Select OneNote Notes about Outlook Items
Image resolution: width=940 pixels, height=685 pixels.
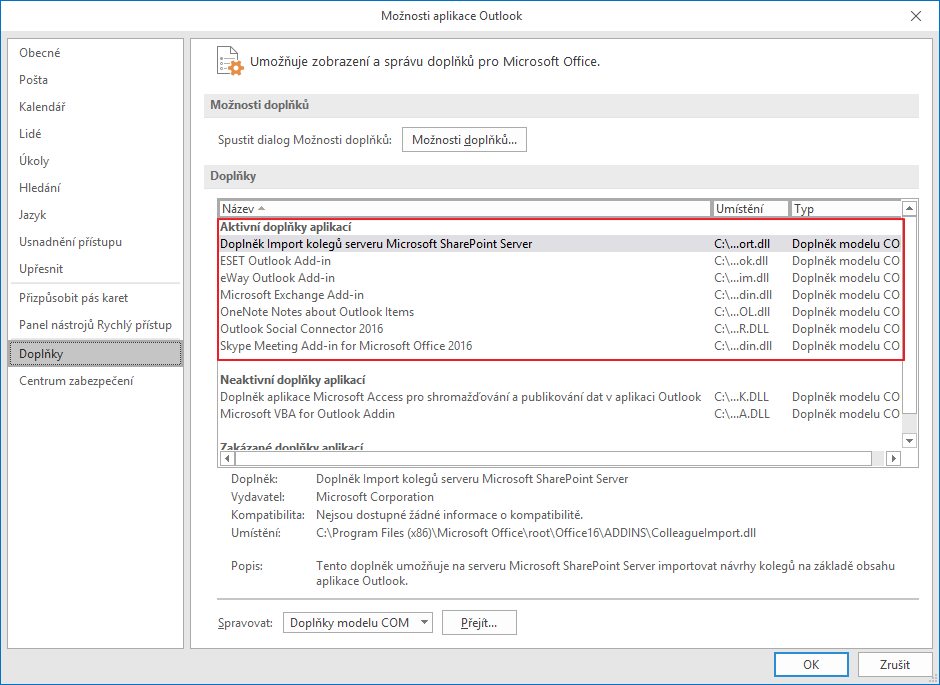tap(560, 312)
